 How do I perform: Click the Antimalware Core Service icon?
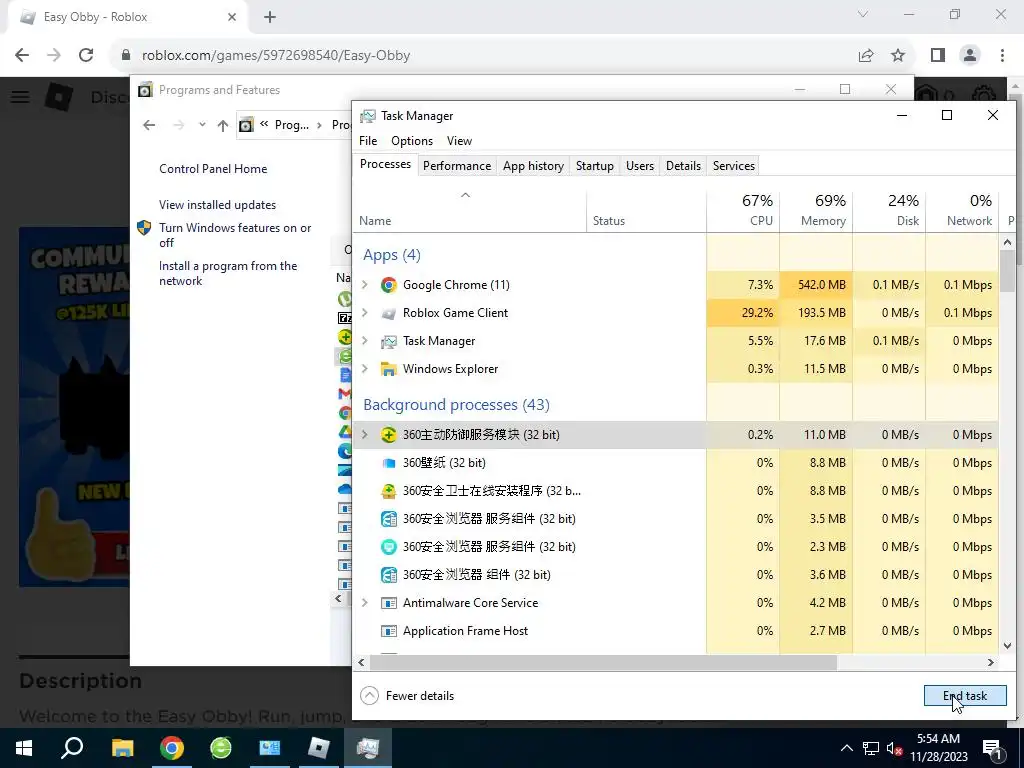pyautogui.click(x=389, y=603)
